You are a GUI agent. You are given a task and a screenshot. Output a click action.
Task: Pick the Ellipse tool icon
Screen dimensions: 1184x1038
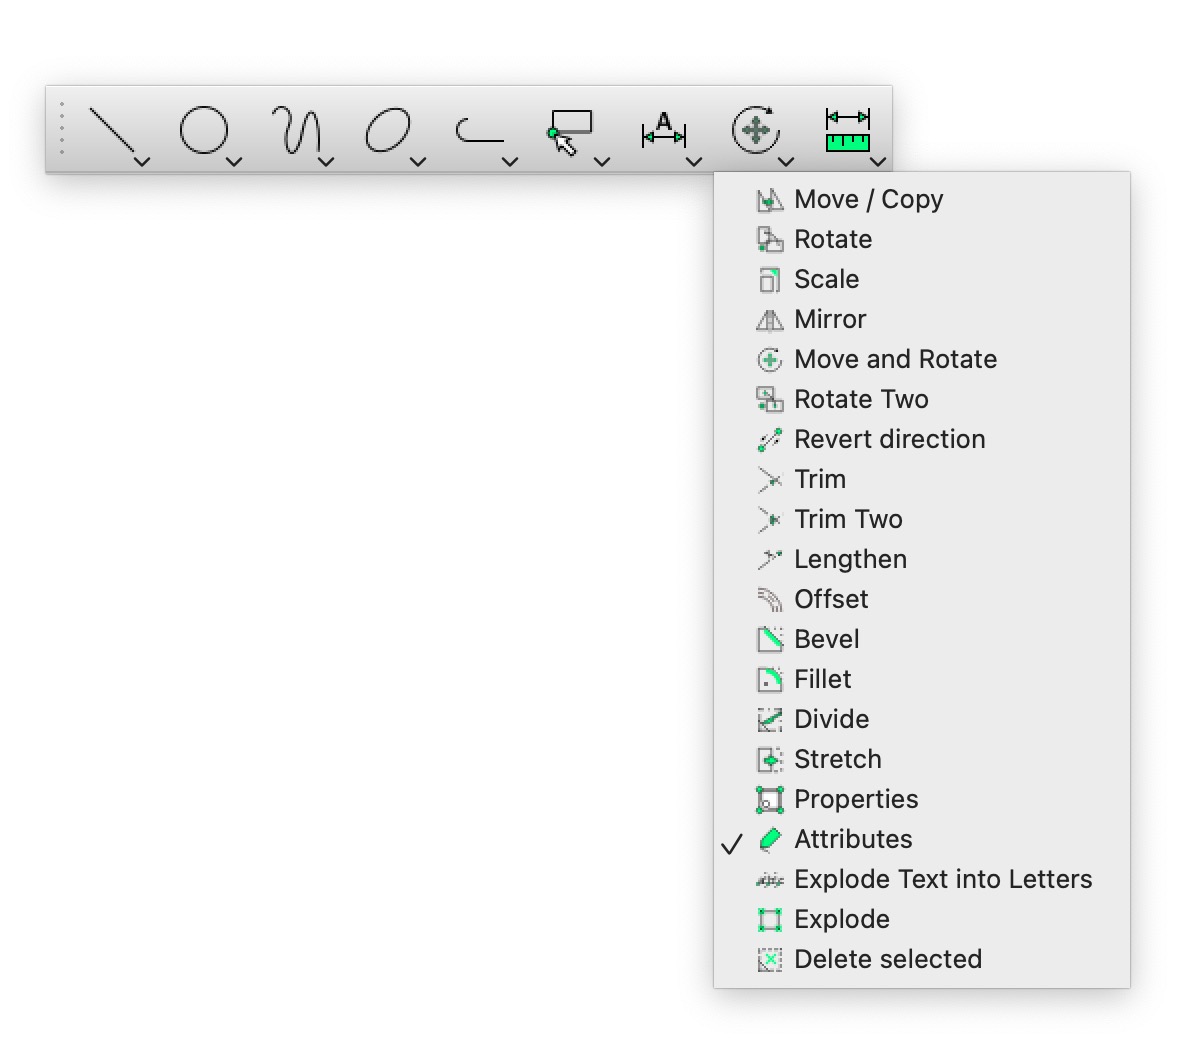pyautogui.click(x=387, y=130)
